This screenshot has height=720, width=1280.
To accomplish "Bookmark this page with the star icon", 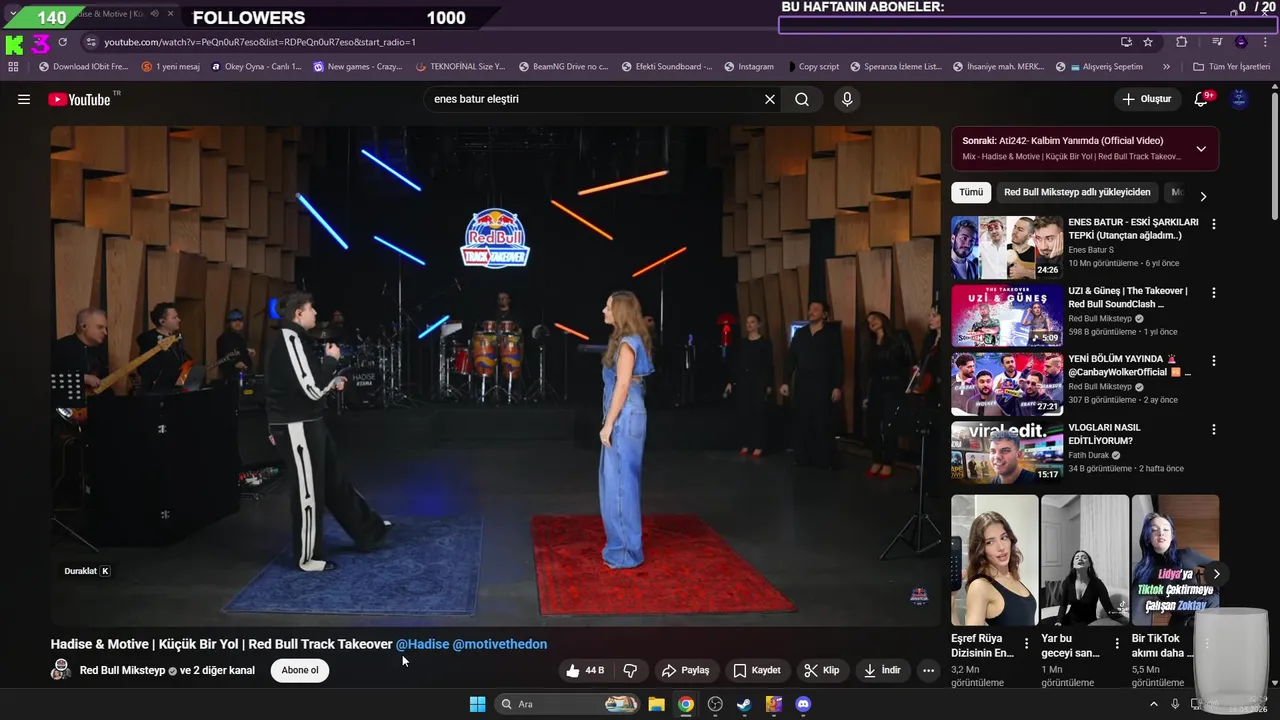I will click(1148, 42).
